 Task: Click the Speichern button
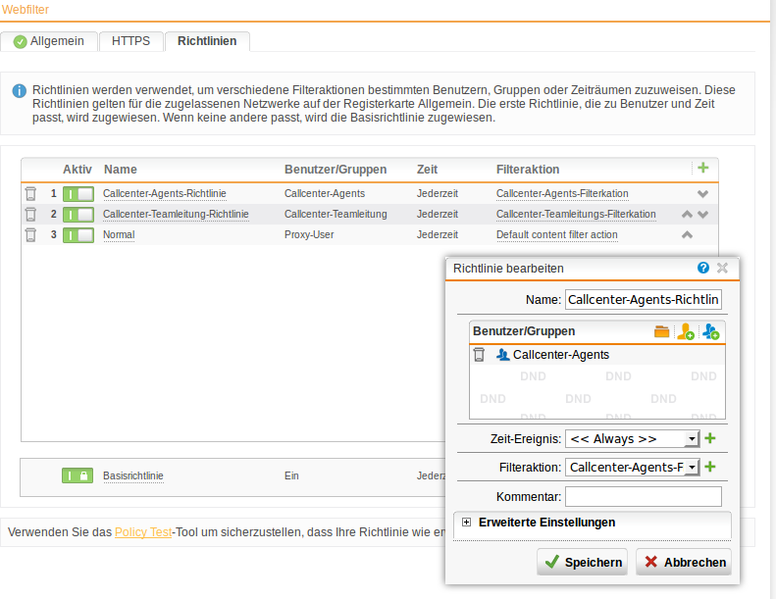point(582,562)
